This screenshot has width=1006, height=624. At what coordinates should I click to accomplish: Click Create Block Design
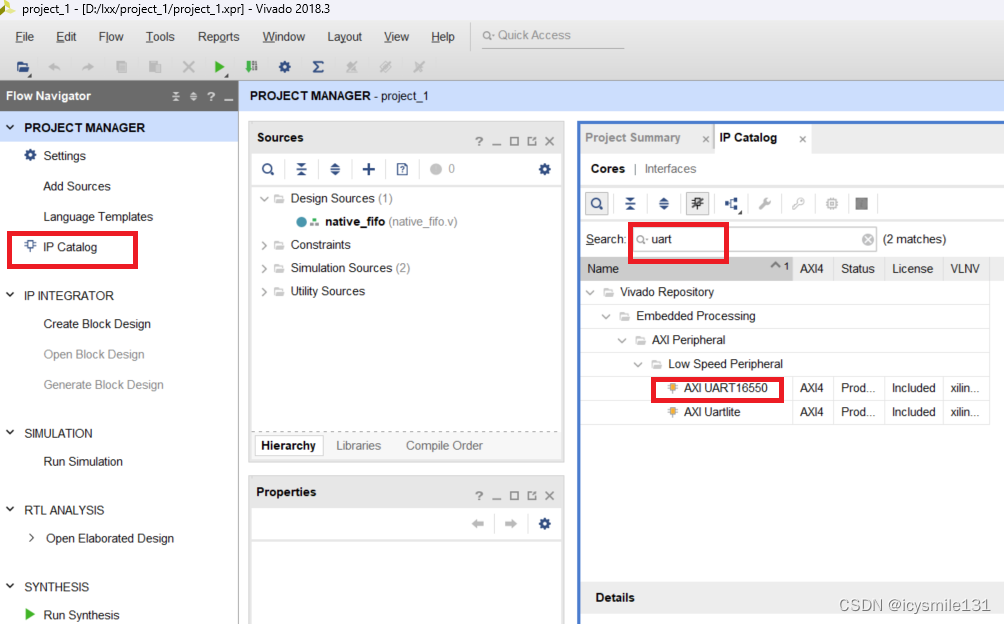[x=97, y=324]
